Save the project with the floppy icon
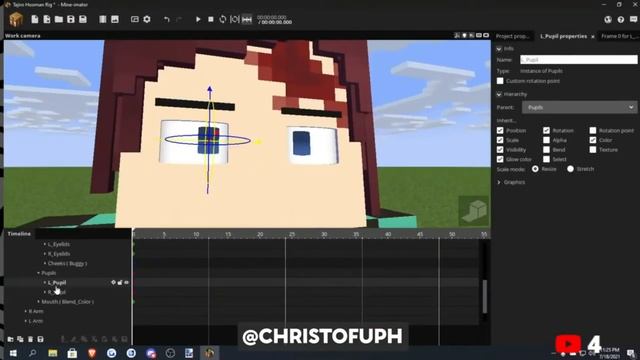Screen dimensions: 640x360 pyautogui.click(x=71, y=19)
